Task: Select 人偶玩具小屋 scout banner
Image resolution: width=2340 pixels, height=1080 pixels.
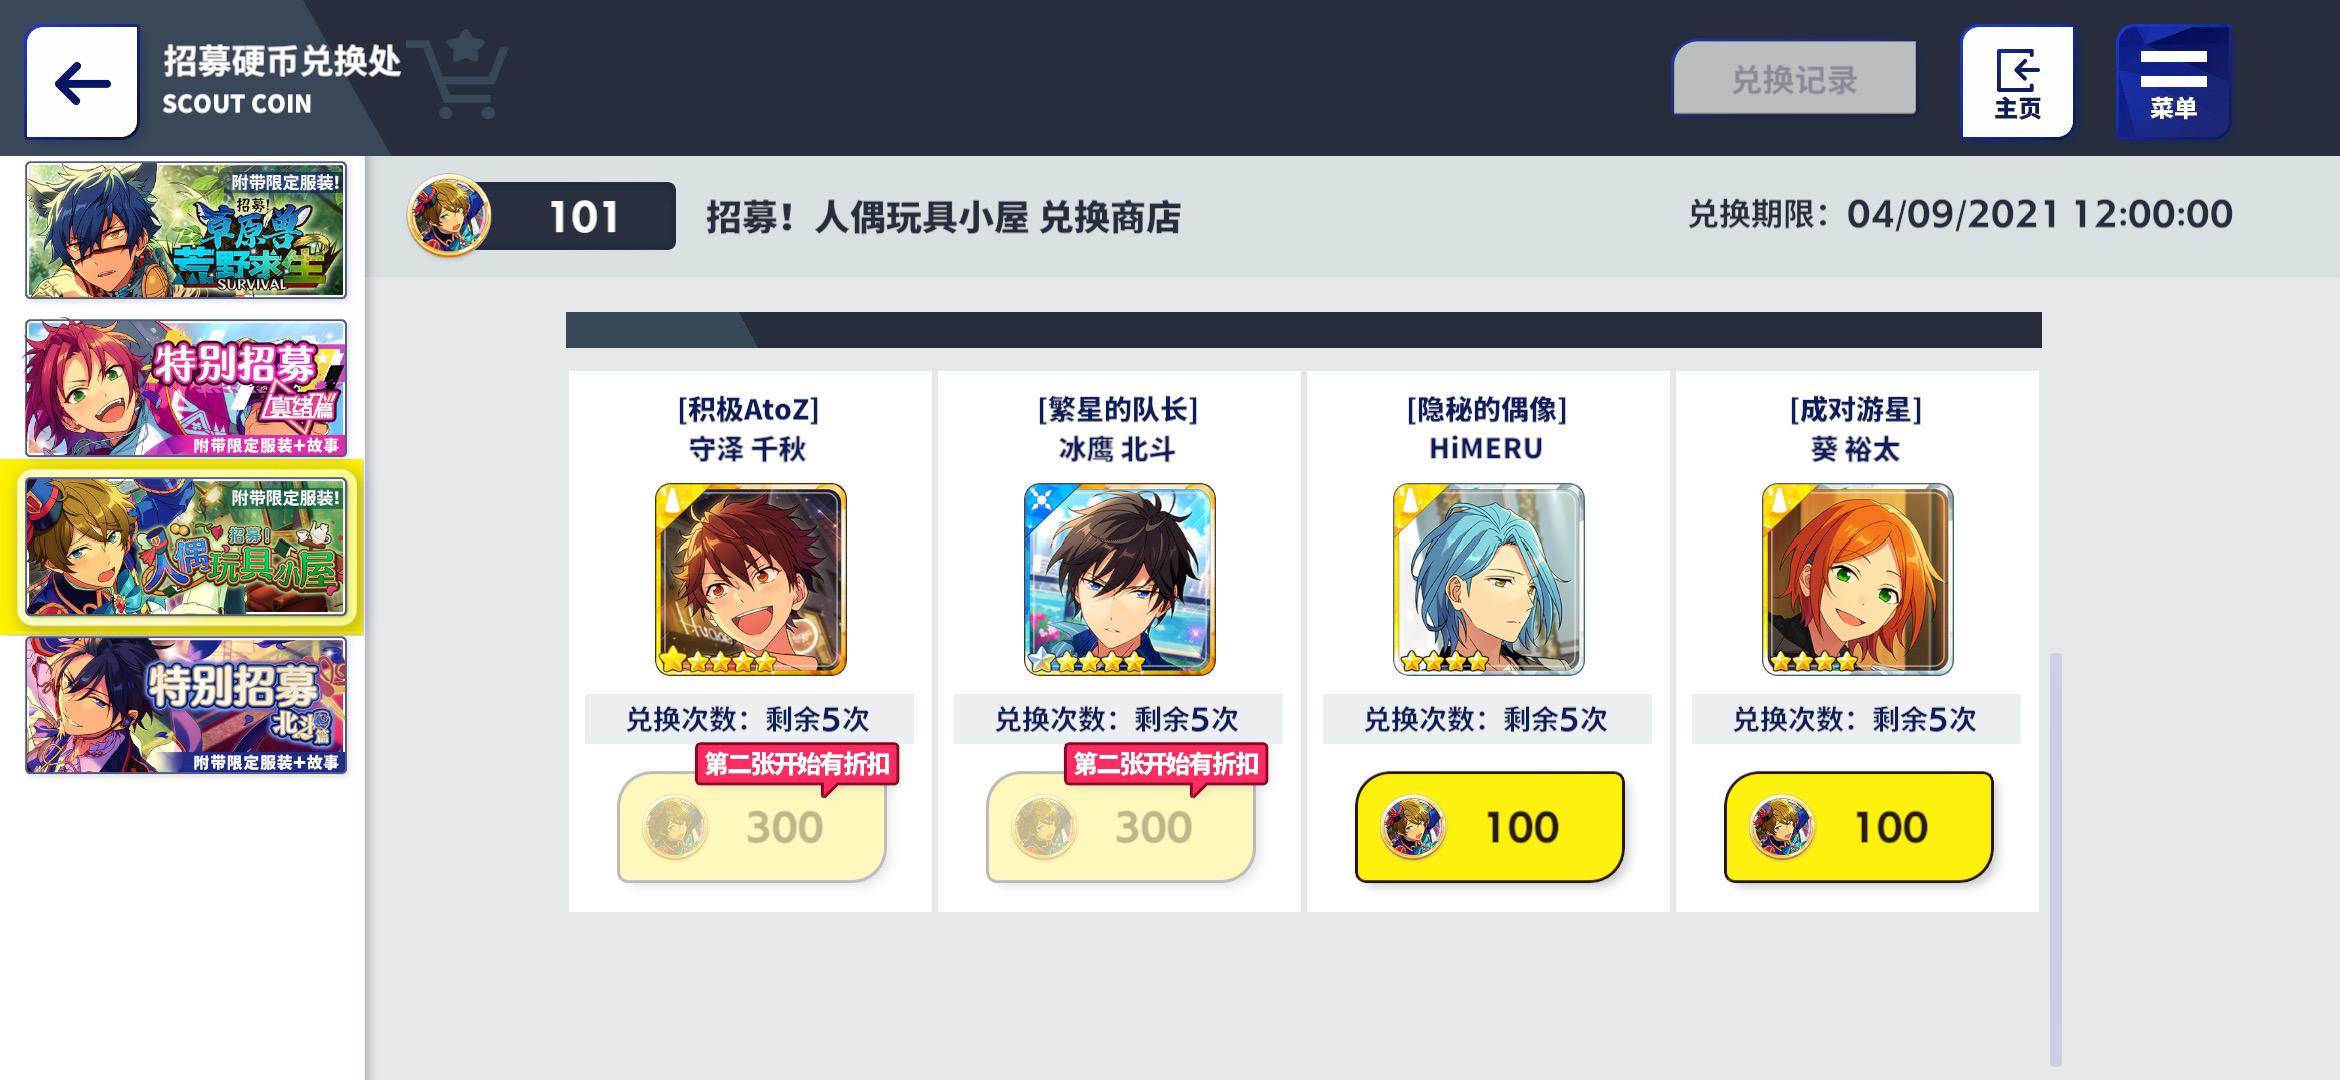Action: point(186,546)
